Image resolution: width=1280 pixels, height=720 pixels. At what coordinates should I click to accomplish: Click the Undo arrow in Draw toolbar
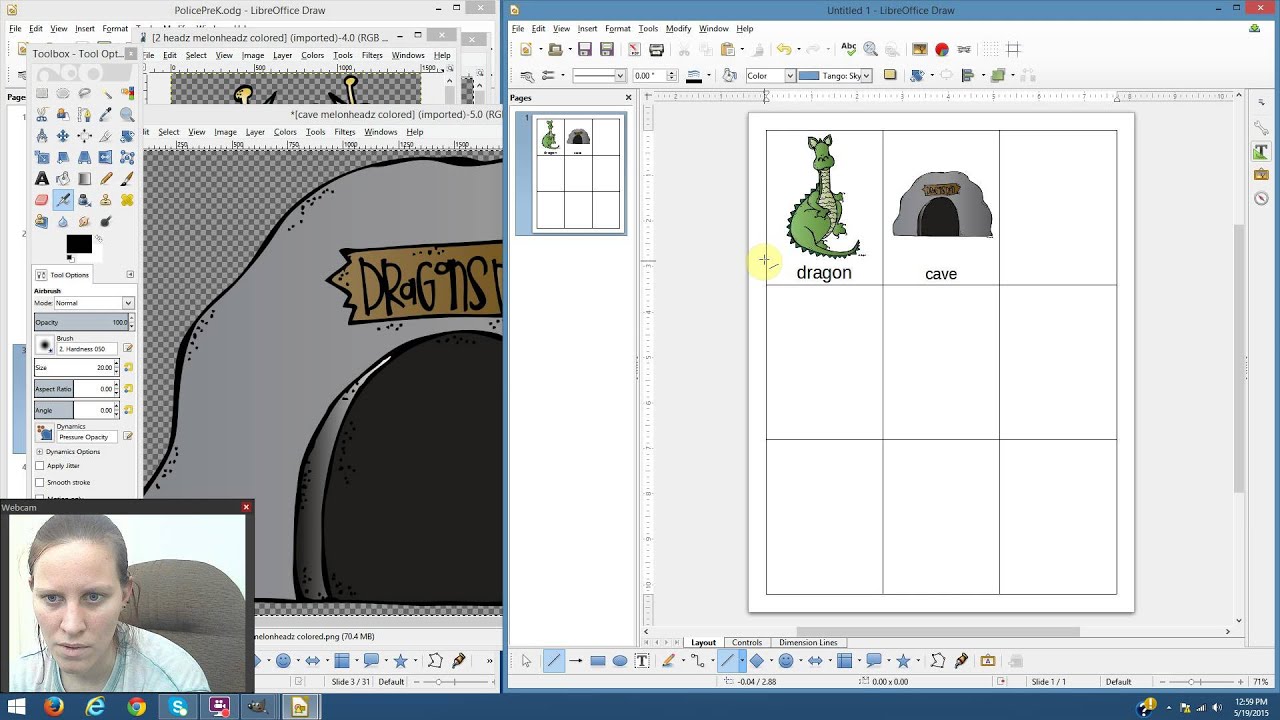pyautogui.click(x=784, y=49)
